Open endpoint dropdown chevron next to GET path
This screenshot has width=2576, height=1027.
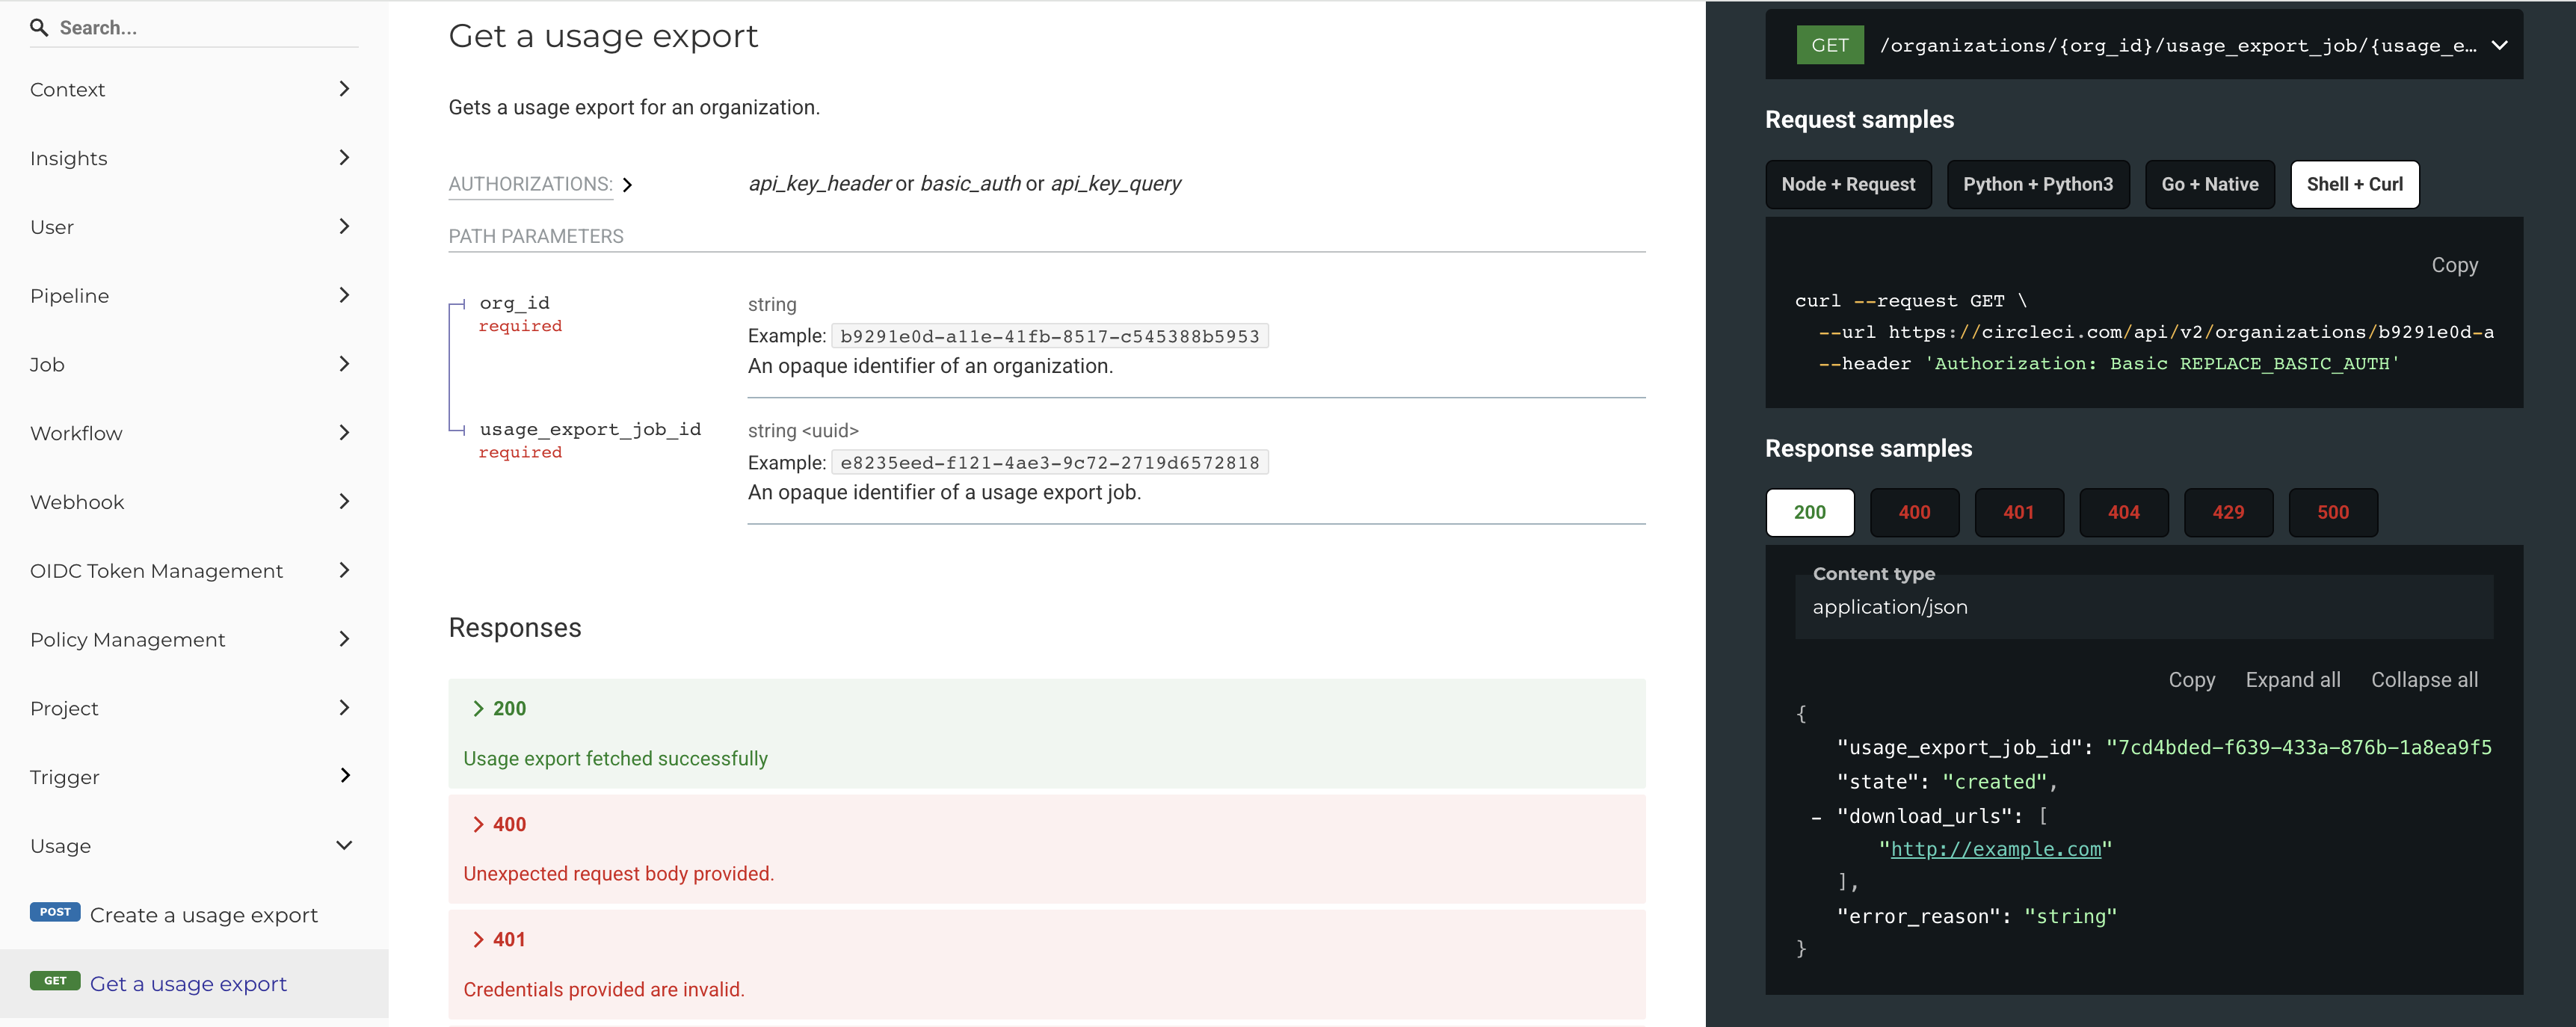point(2499,45)
